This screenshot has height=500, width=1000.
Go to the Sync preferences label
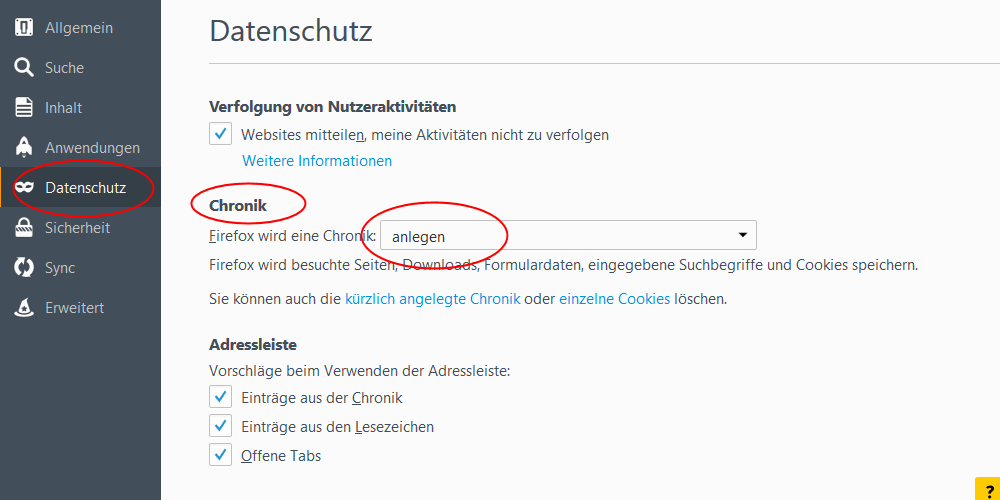click(60, 268)
